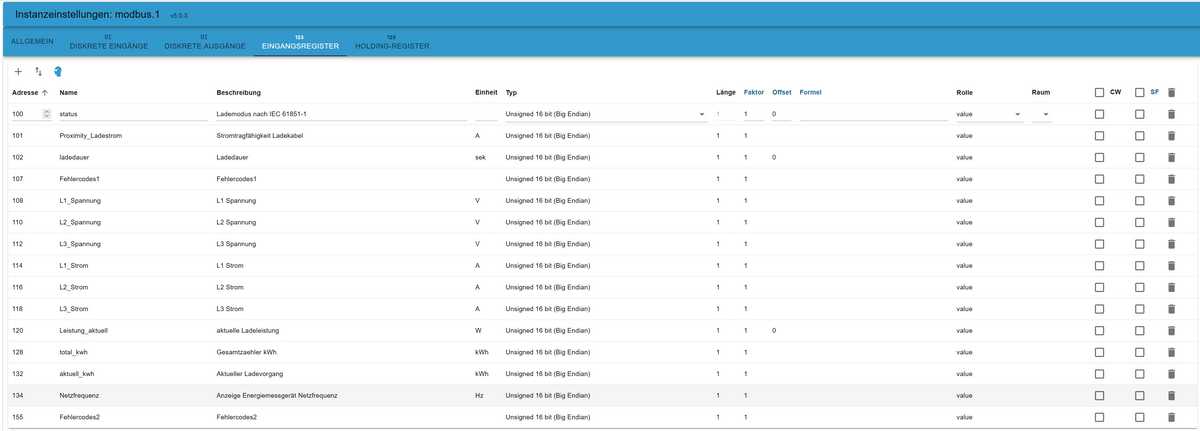This screenshot has height=431, width=1200.
Task: Click the Faktor column header link
Action: tap(752, 92)
